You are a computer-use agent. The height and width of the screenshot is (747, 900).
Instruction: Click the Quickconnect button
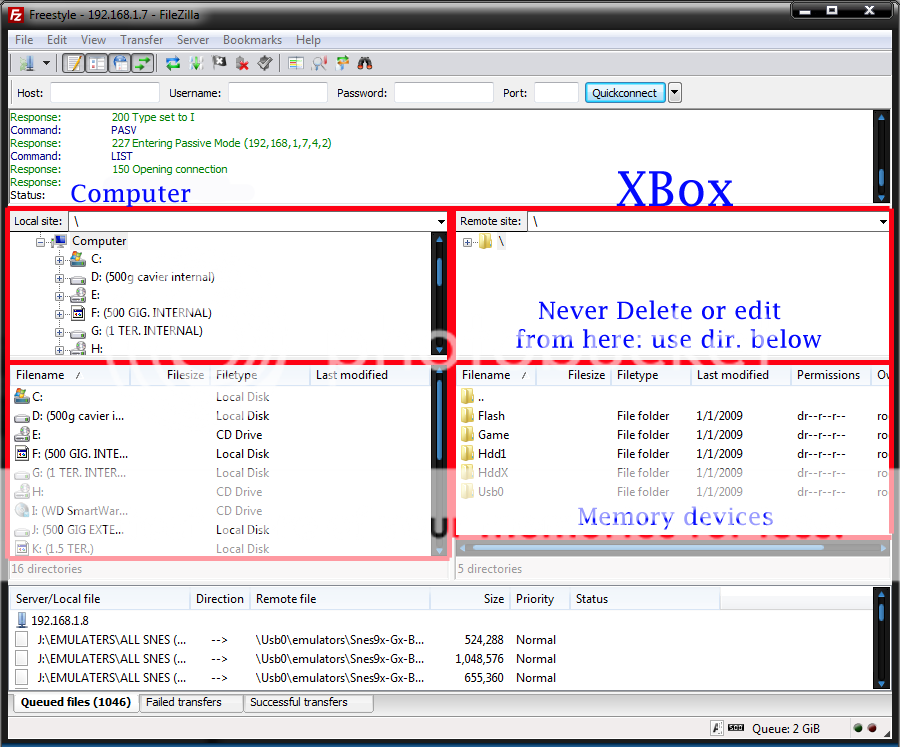(624, 92)
